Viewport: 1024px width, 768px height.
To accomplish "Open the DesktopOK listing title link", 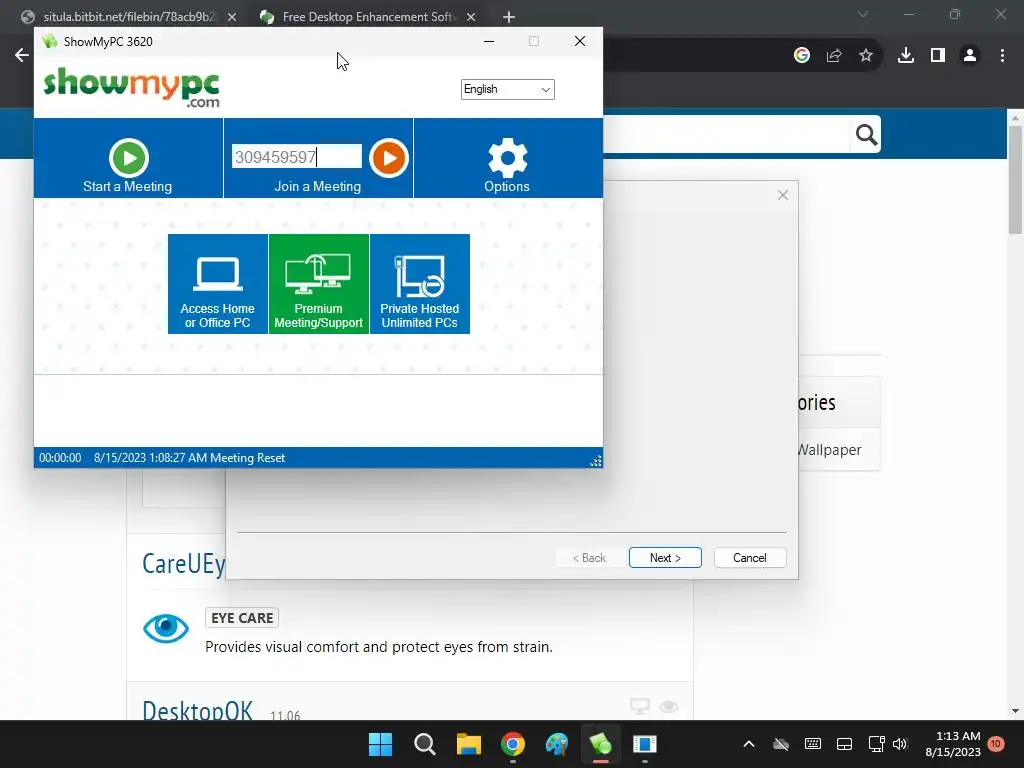I will [197, 710].
